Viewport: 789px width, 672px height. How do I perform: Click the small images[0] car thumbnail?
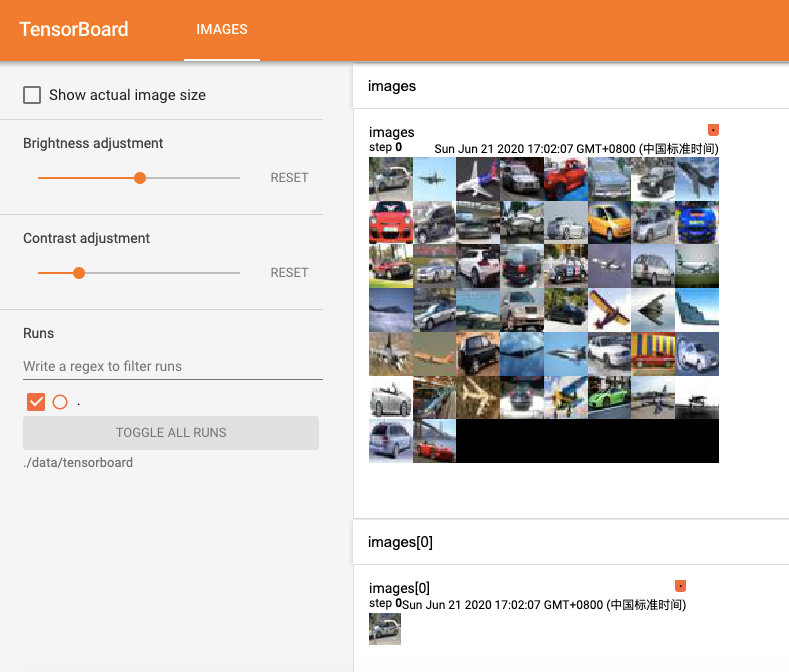coord(385,629)
